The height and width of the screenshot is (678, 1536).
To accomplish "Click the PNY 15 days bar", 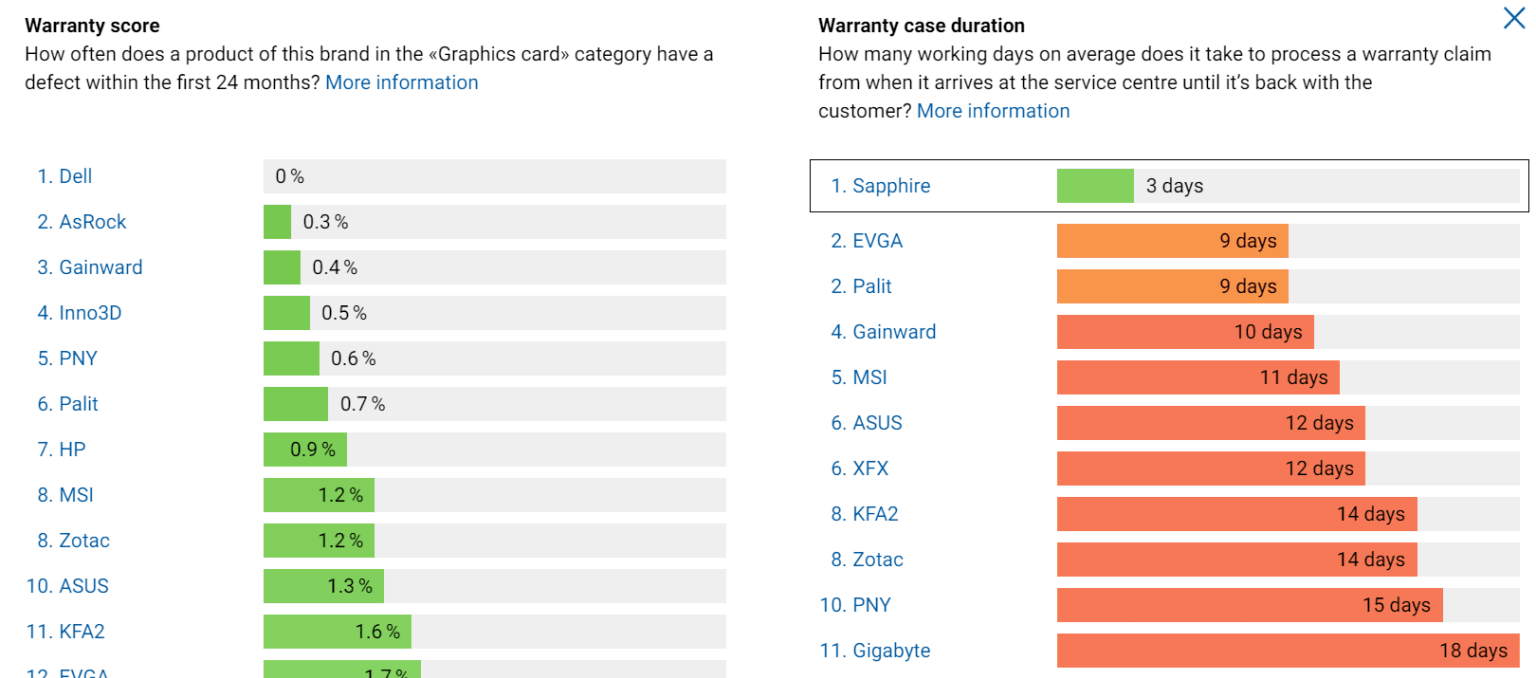I will click(1248, 605).
